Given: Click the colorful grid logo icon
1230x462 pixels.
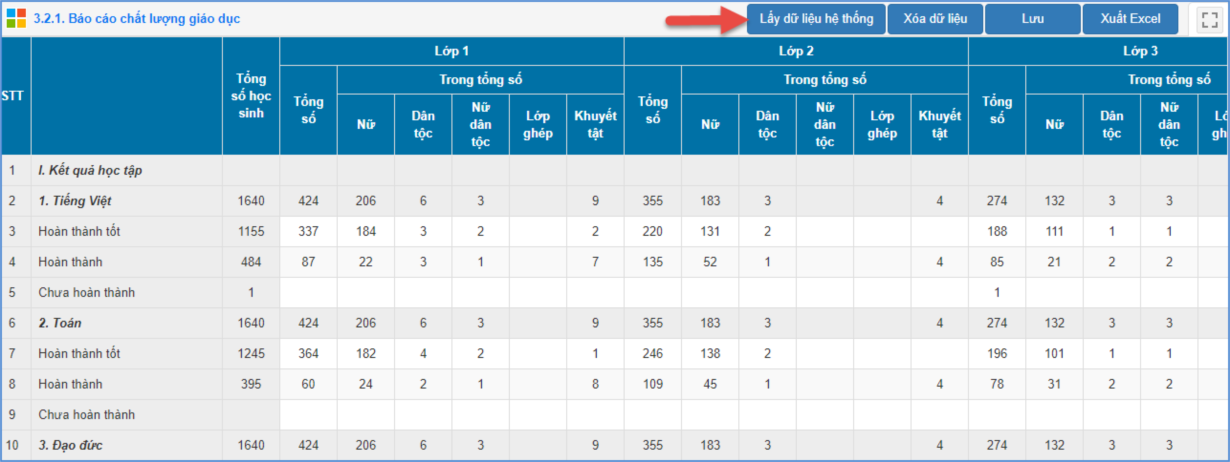Looking at the screenshot, I should point(17,19).
